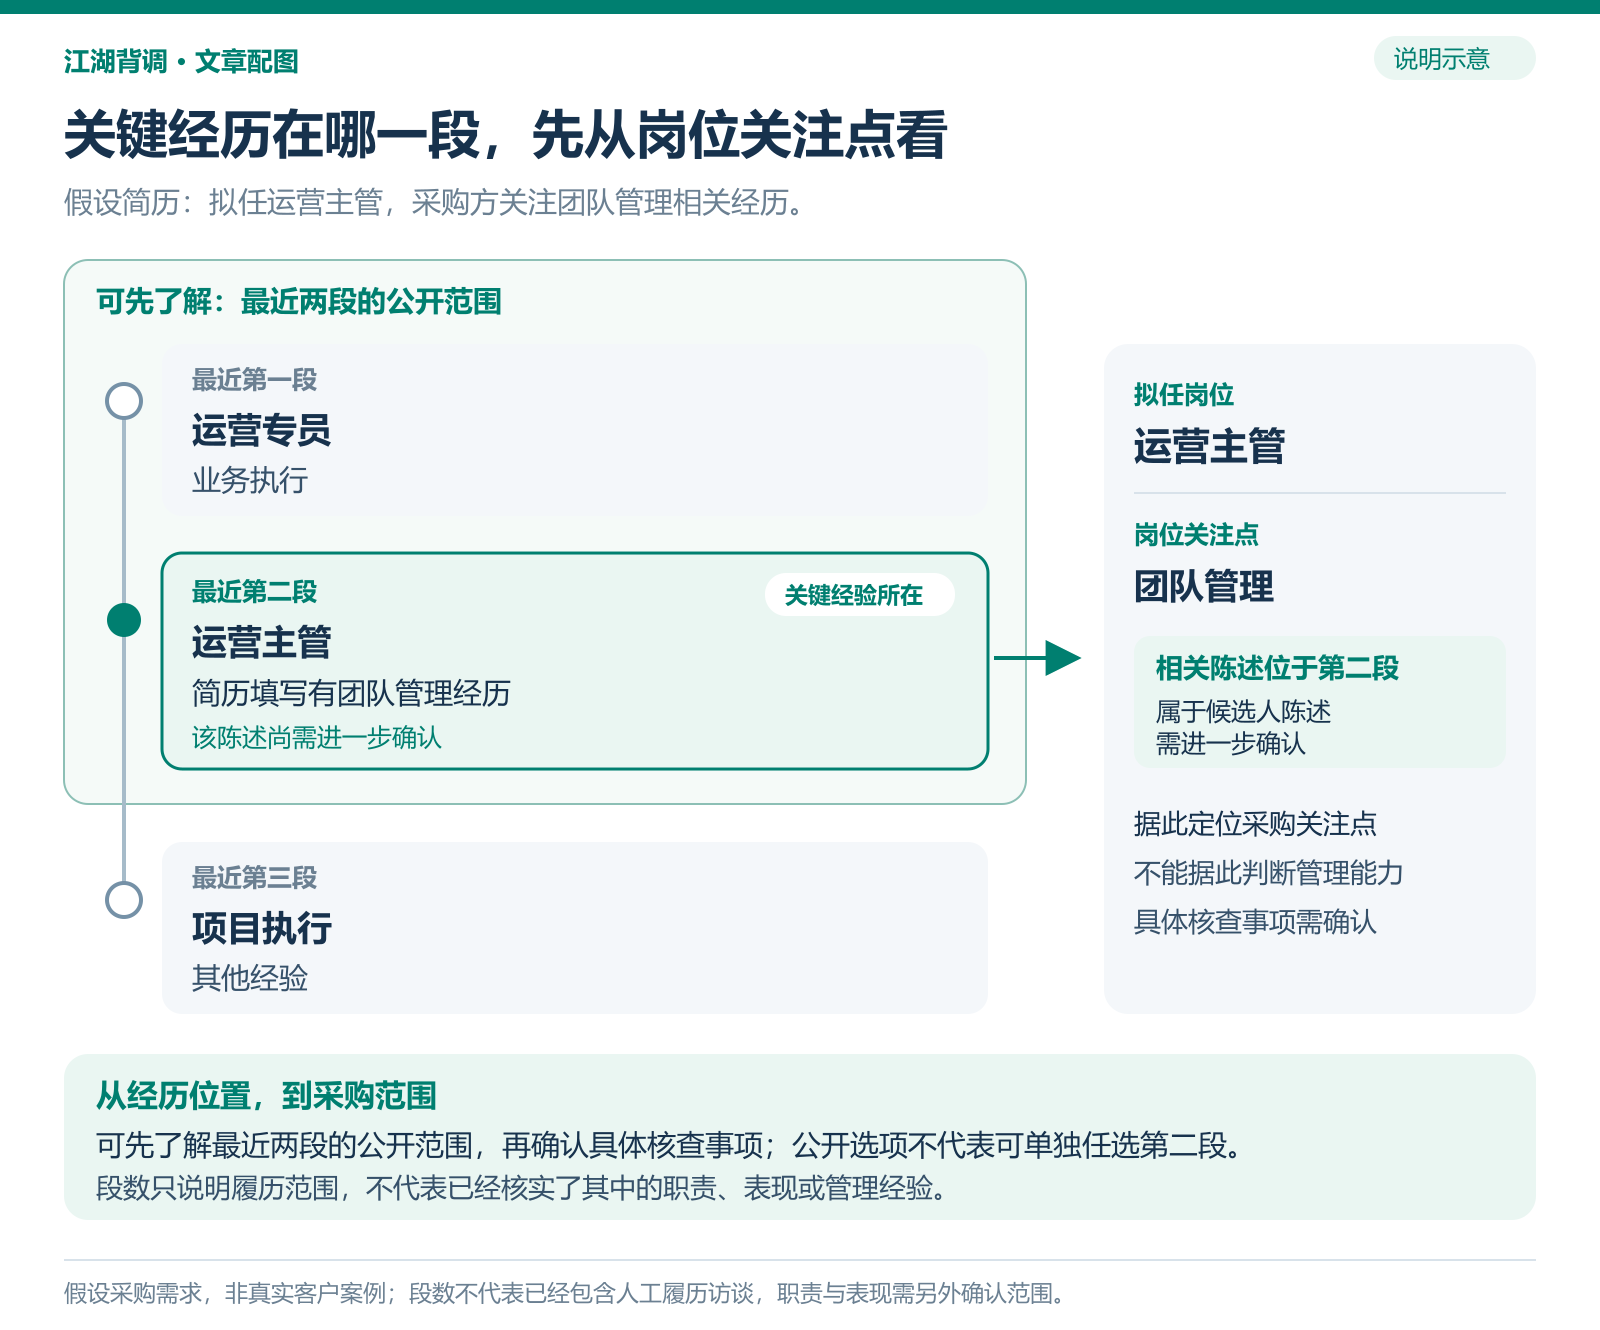The image size is (1600, 1330).
Task: Click the text 简历填写有团队管理经历
Action: pos(351,693)
